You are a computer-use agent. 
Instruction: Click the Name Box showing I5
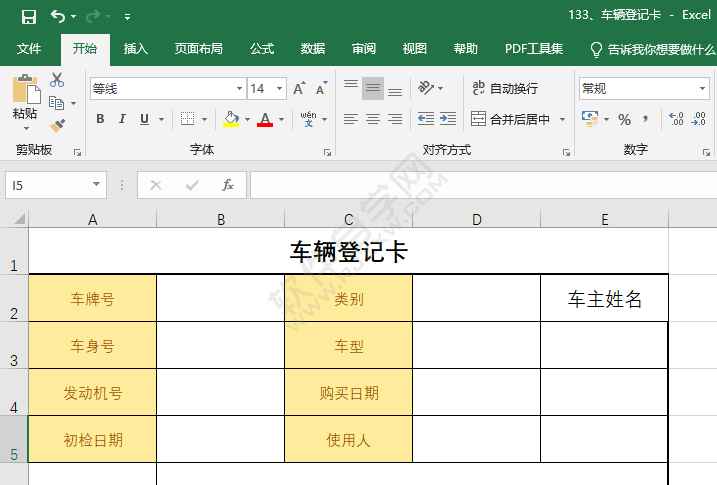coord(56,185)
